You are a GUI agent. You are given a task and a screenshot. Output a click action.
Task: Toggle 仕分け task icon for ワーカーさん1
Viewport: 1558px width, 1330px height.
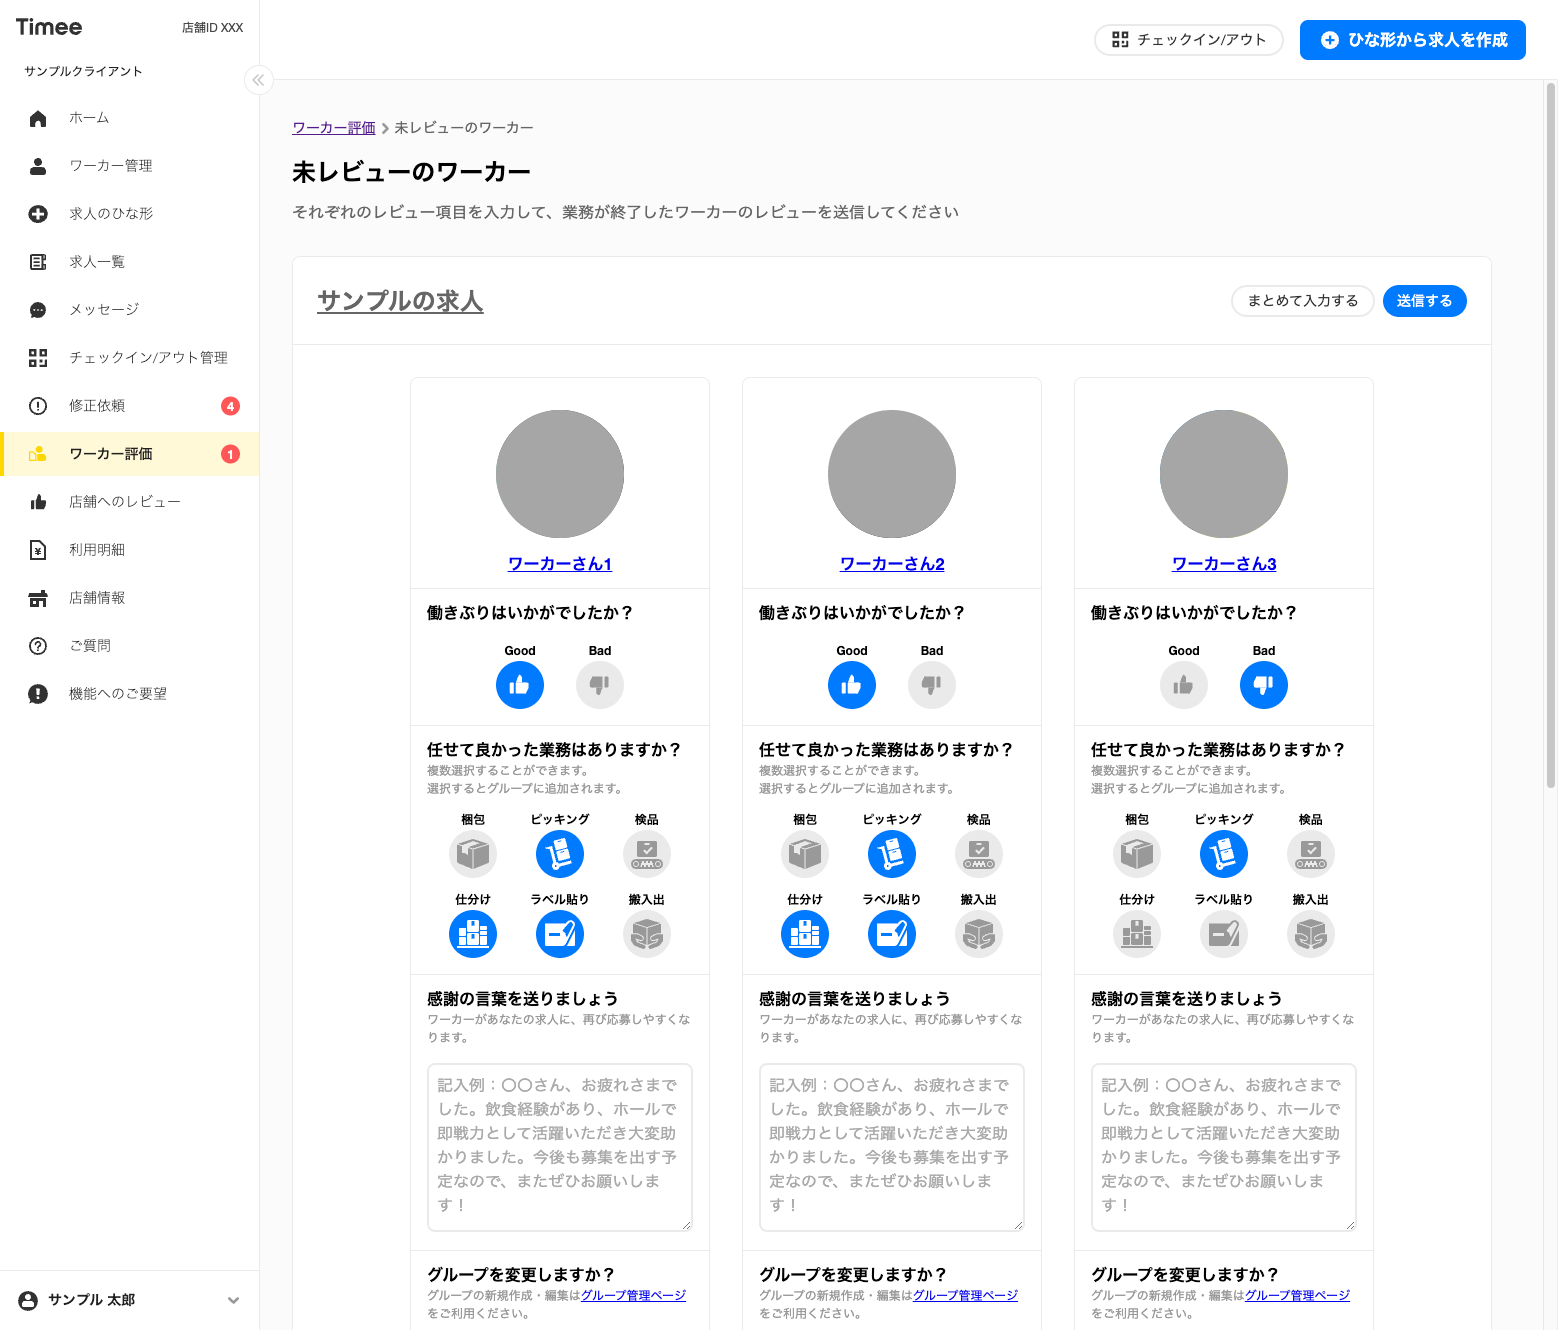(473, 934)
